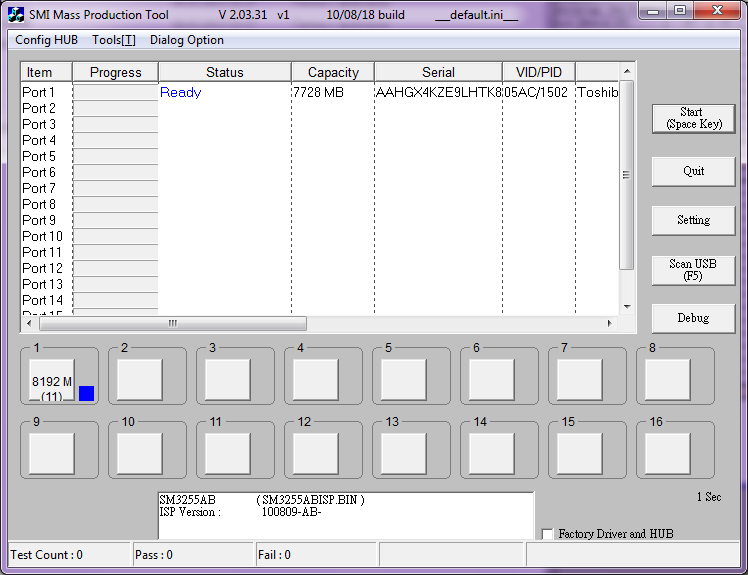Click the SMI app icon in title bar
748x575 pixels.
click(16, 15)
